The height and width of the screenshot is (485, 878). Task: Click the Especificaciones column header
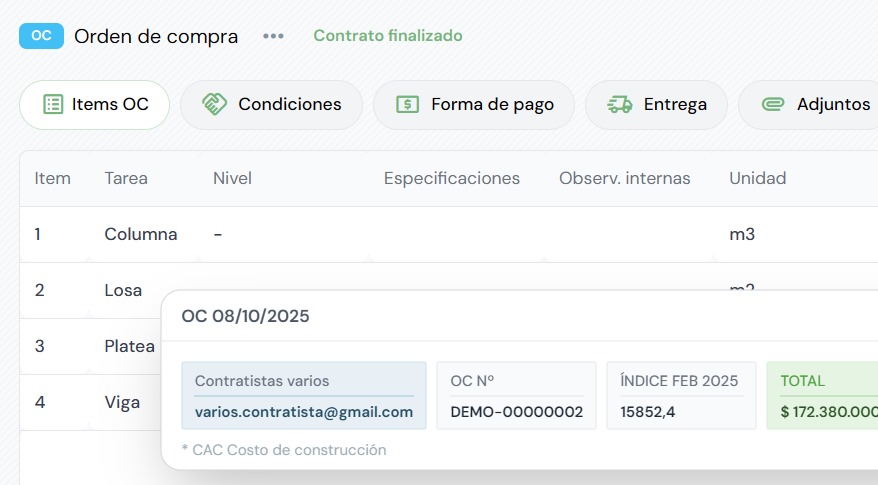pos(452,179)
